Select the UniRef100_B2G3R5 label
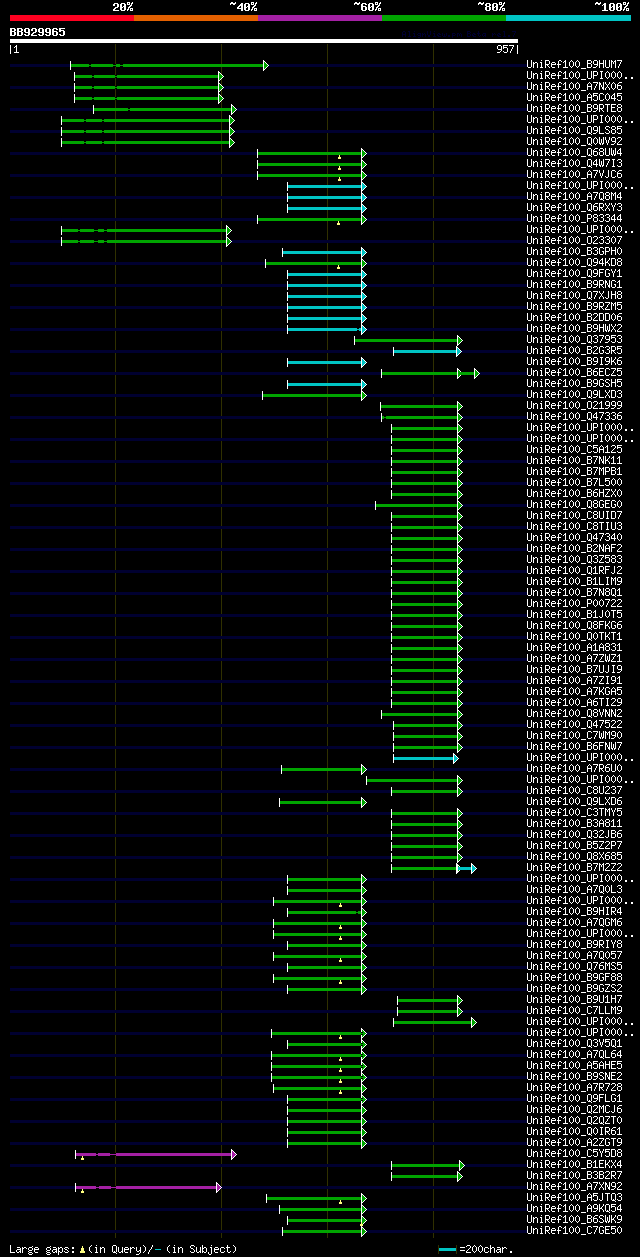Viewport: 640px width, 1257px height. click(x=574, y=351)
